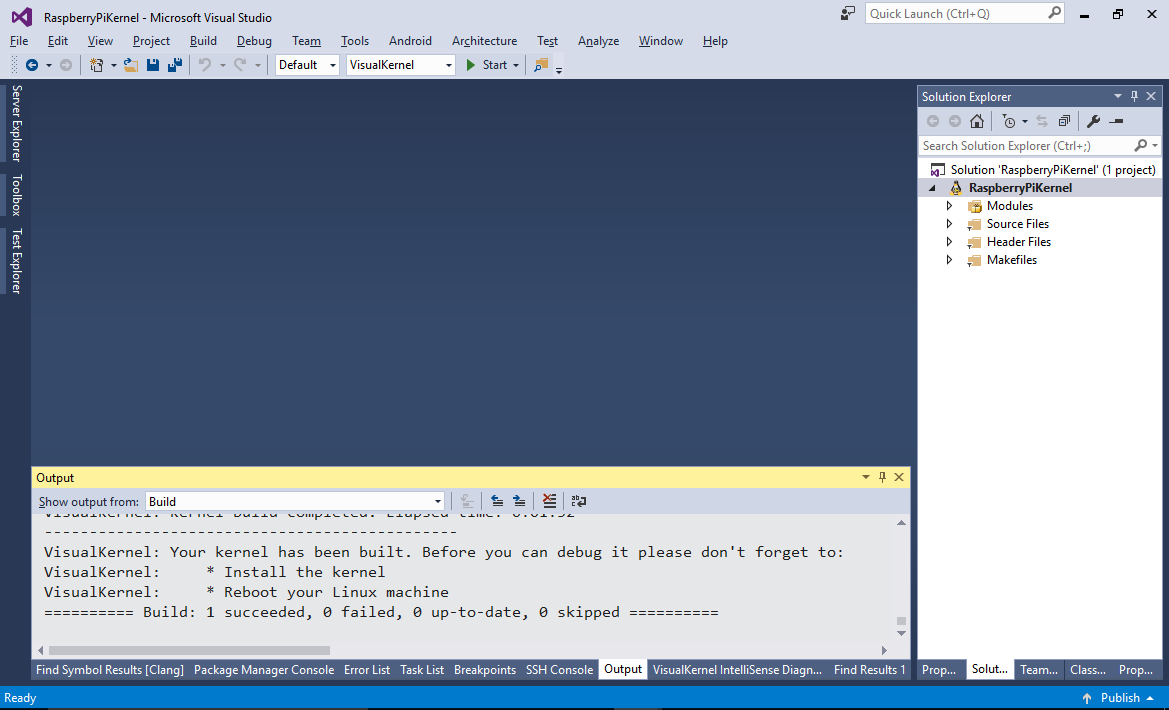Screen dimensions: 1169x710
Task: Expand the Header Files folder node
Action: click(x=949, y=242)
